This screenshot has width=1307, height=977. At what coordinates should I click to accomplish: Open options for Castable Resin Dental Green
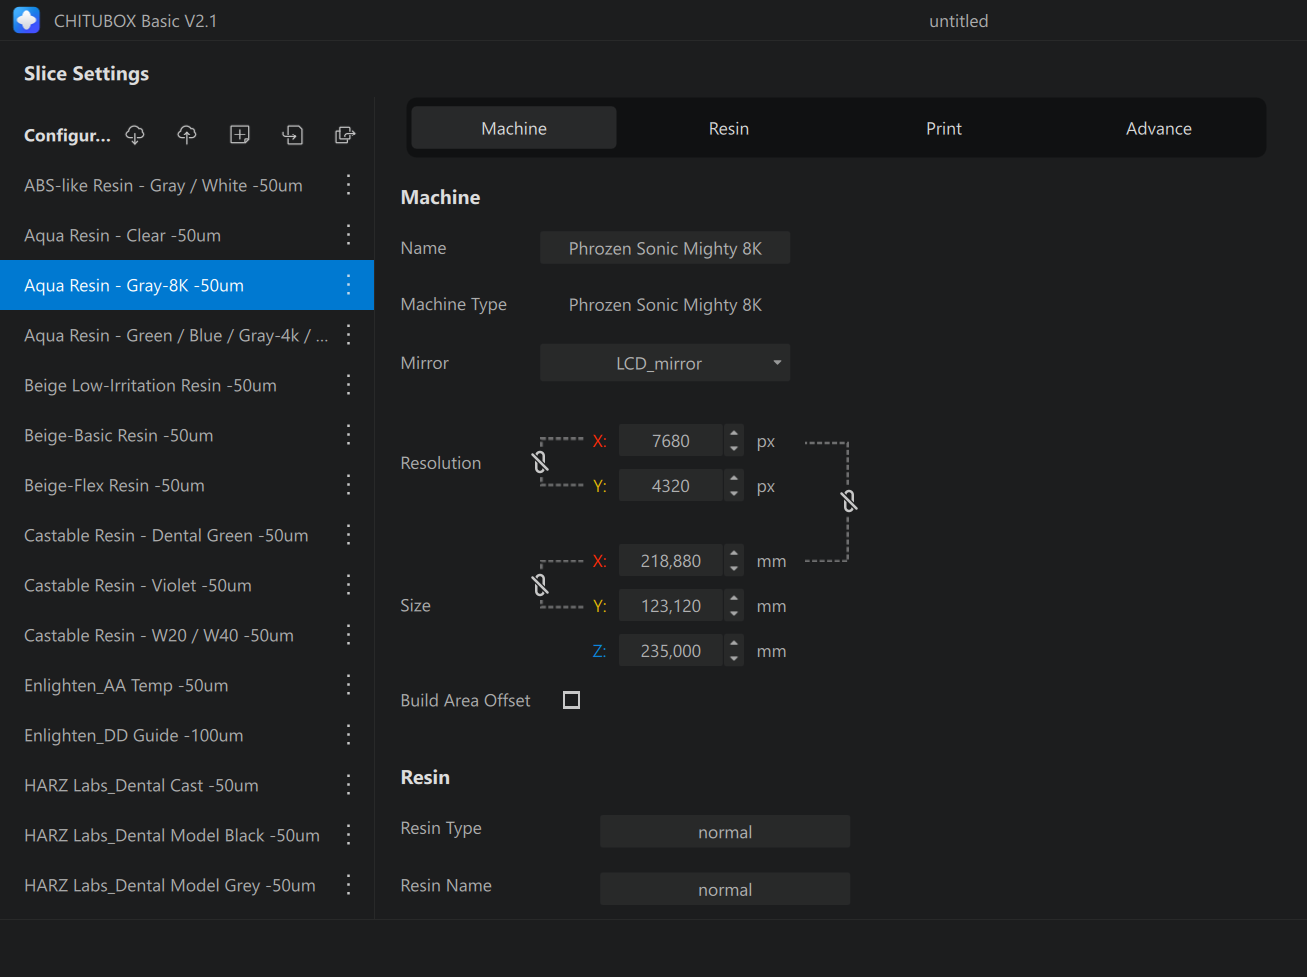(x=348, y=535)
